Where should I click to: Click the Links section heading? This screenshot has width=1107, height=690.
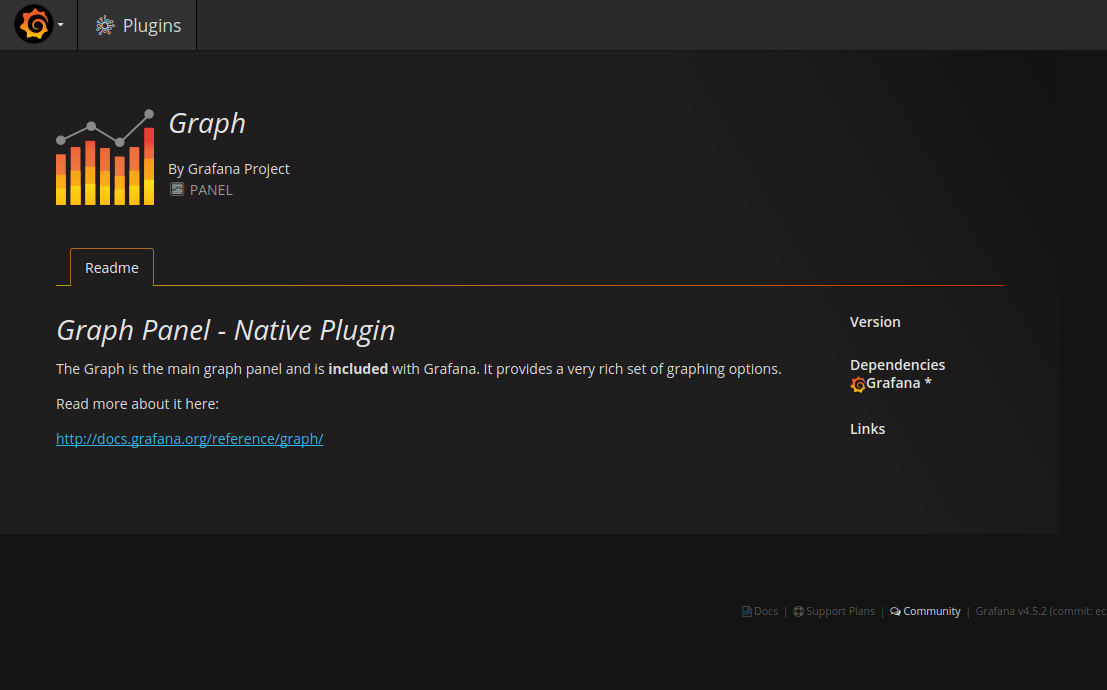click(867, 428)
